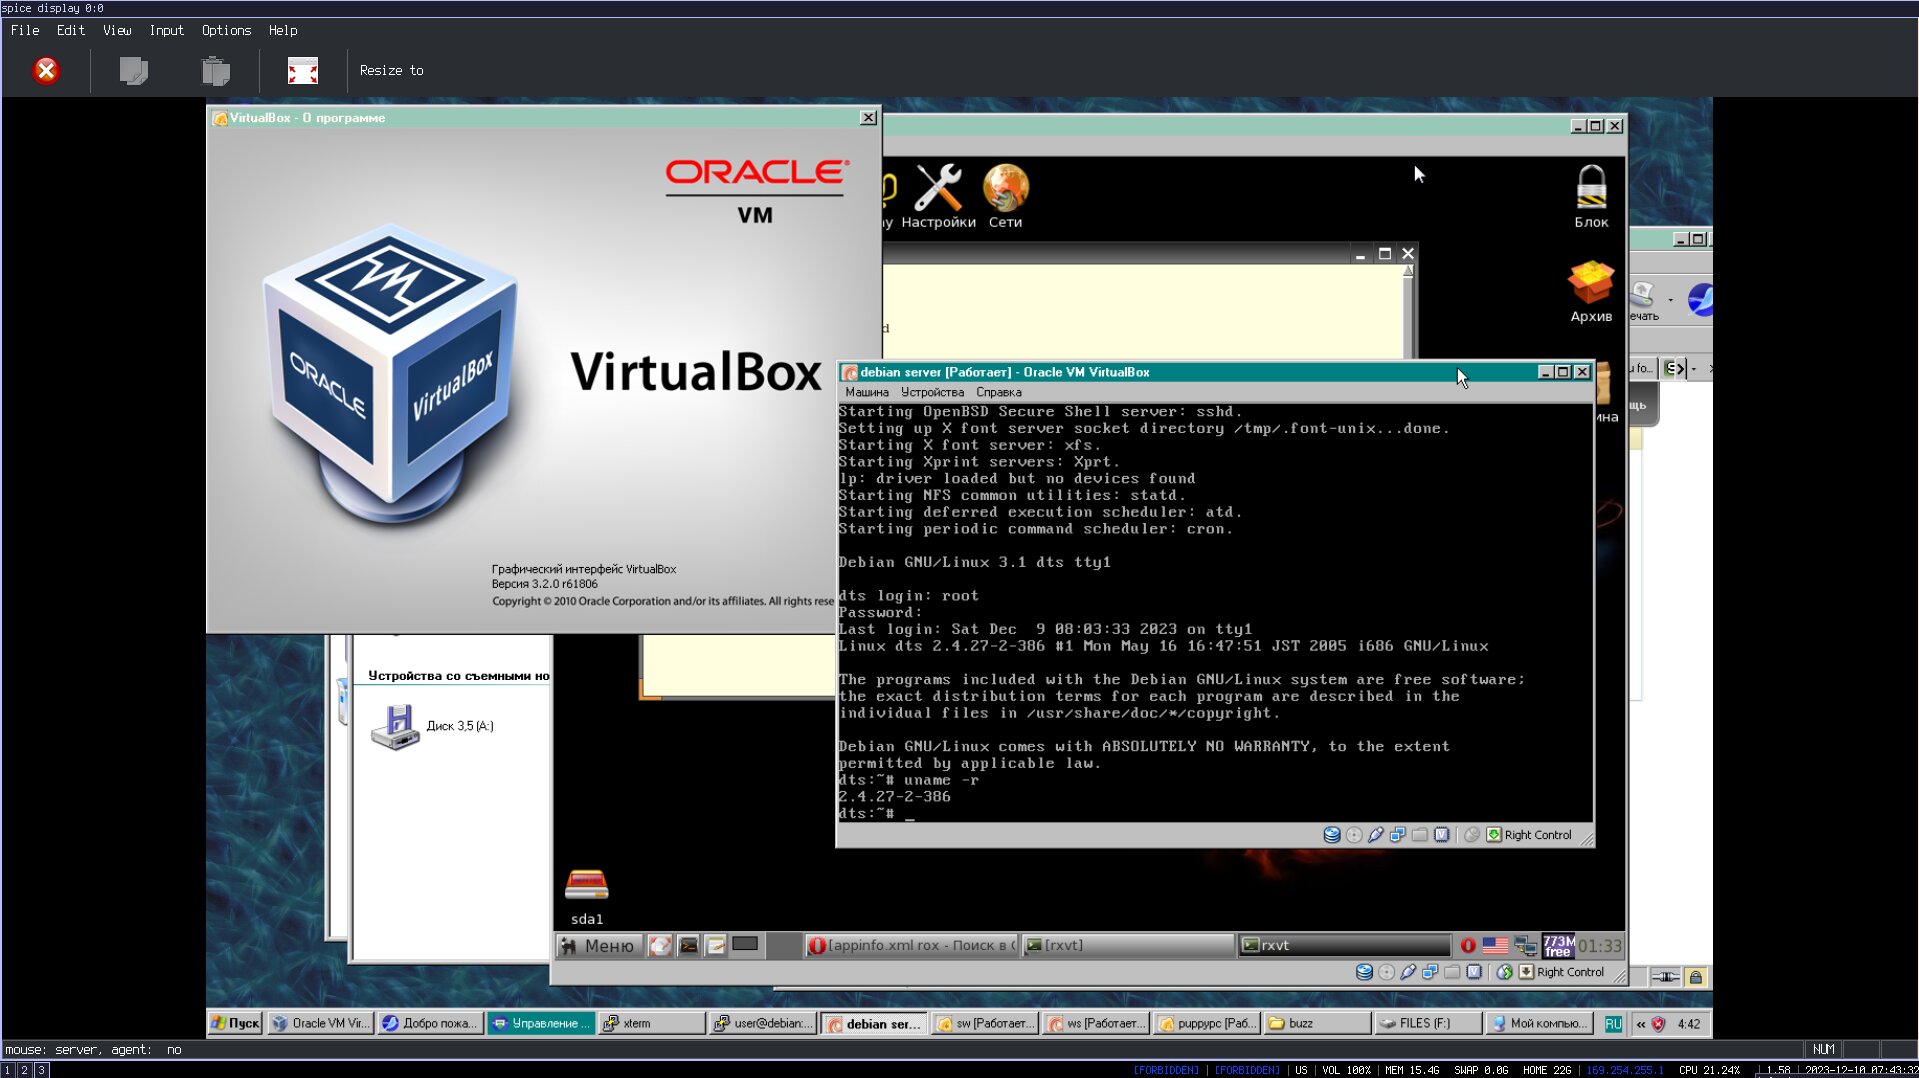Viewport: 1919px width, 1078px height.
Task: Switch to 'Oracle VM Vir...' taskbar button
Action: [321, 1024]
